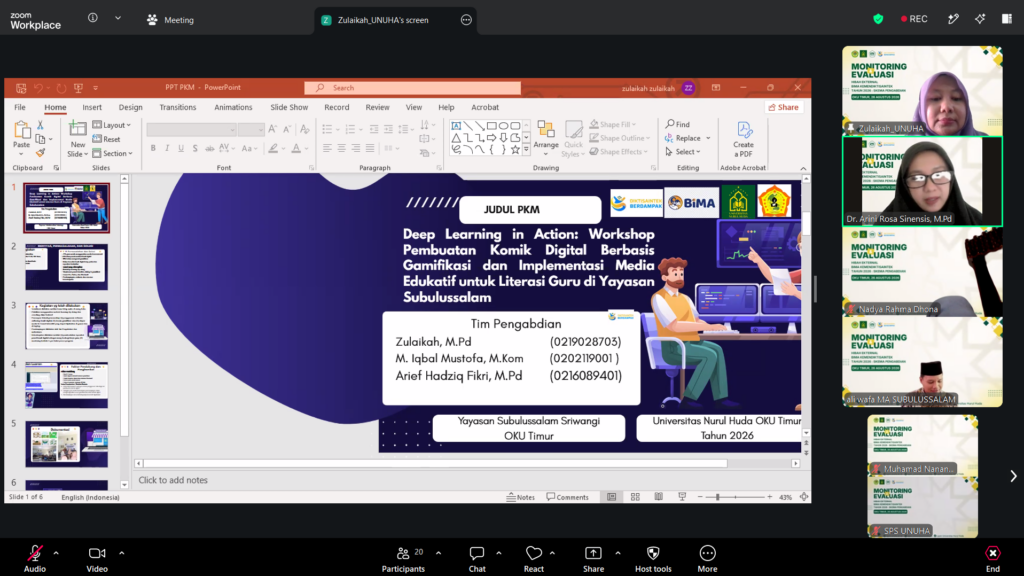Image resolution: width=1024 pixels, height=576 pixels.
Task: Open the Participants options caret
Action: (438, 553)
